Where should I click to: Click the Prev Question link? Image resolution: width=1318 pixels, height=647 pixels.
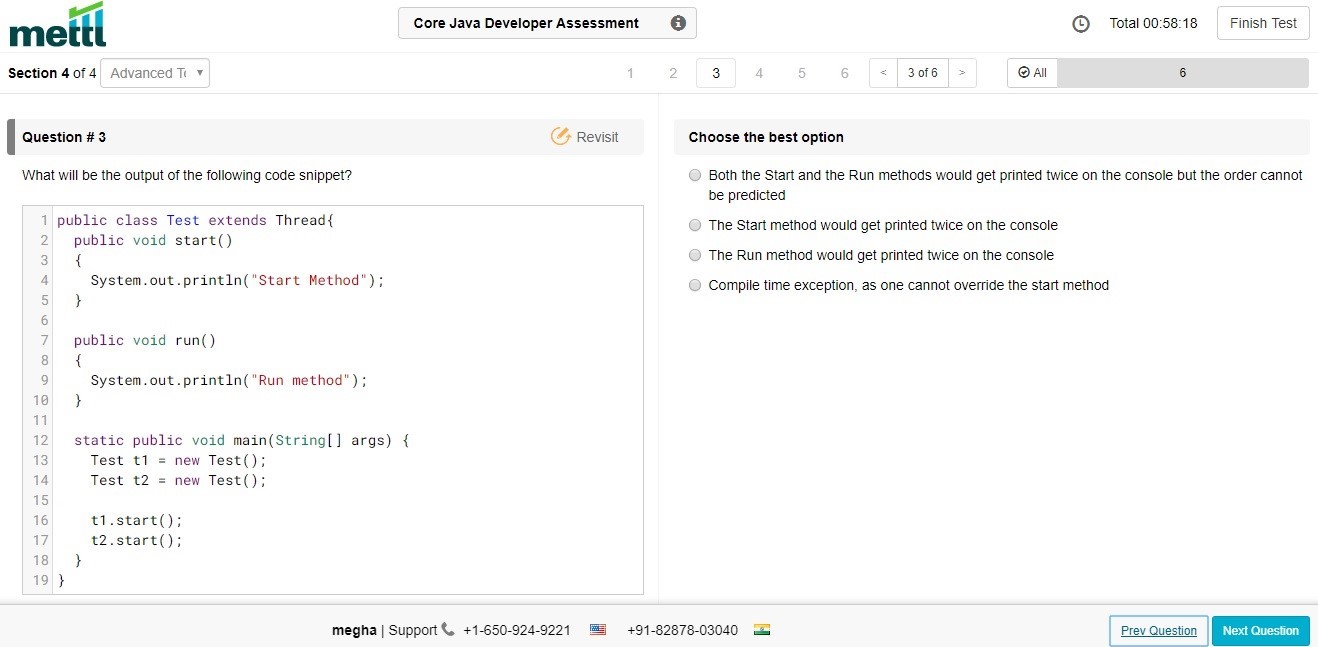pos(1157,630)
